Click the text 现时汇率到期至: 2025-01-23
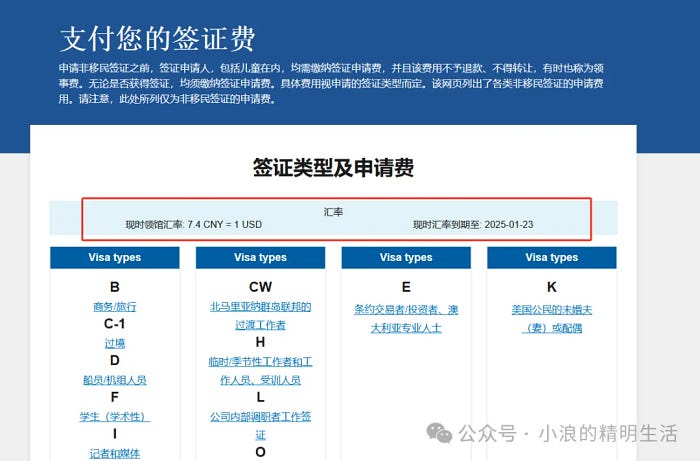The width and height of the screenshot is (700, 461). click(473, 224)
